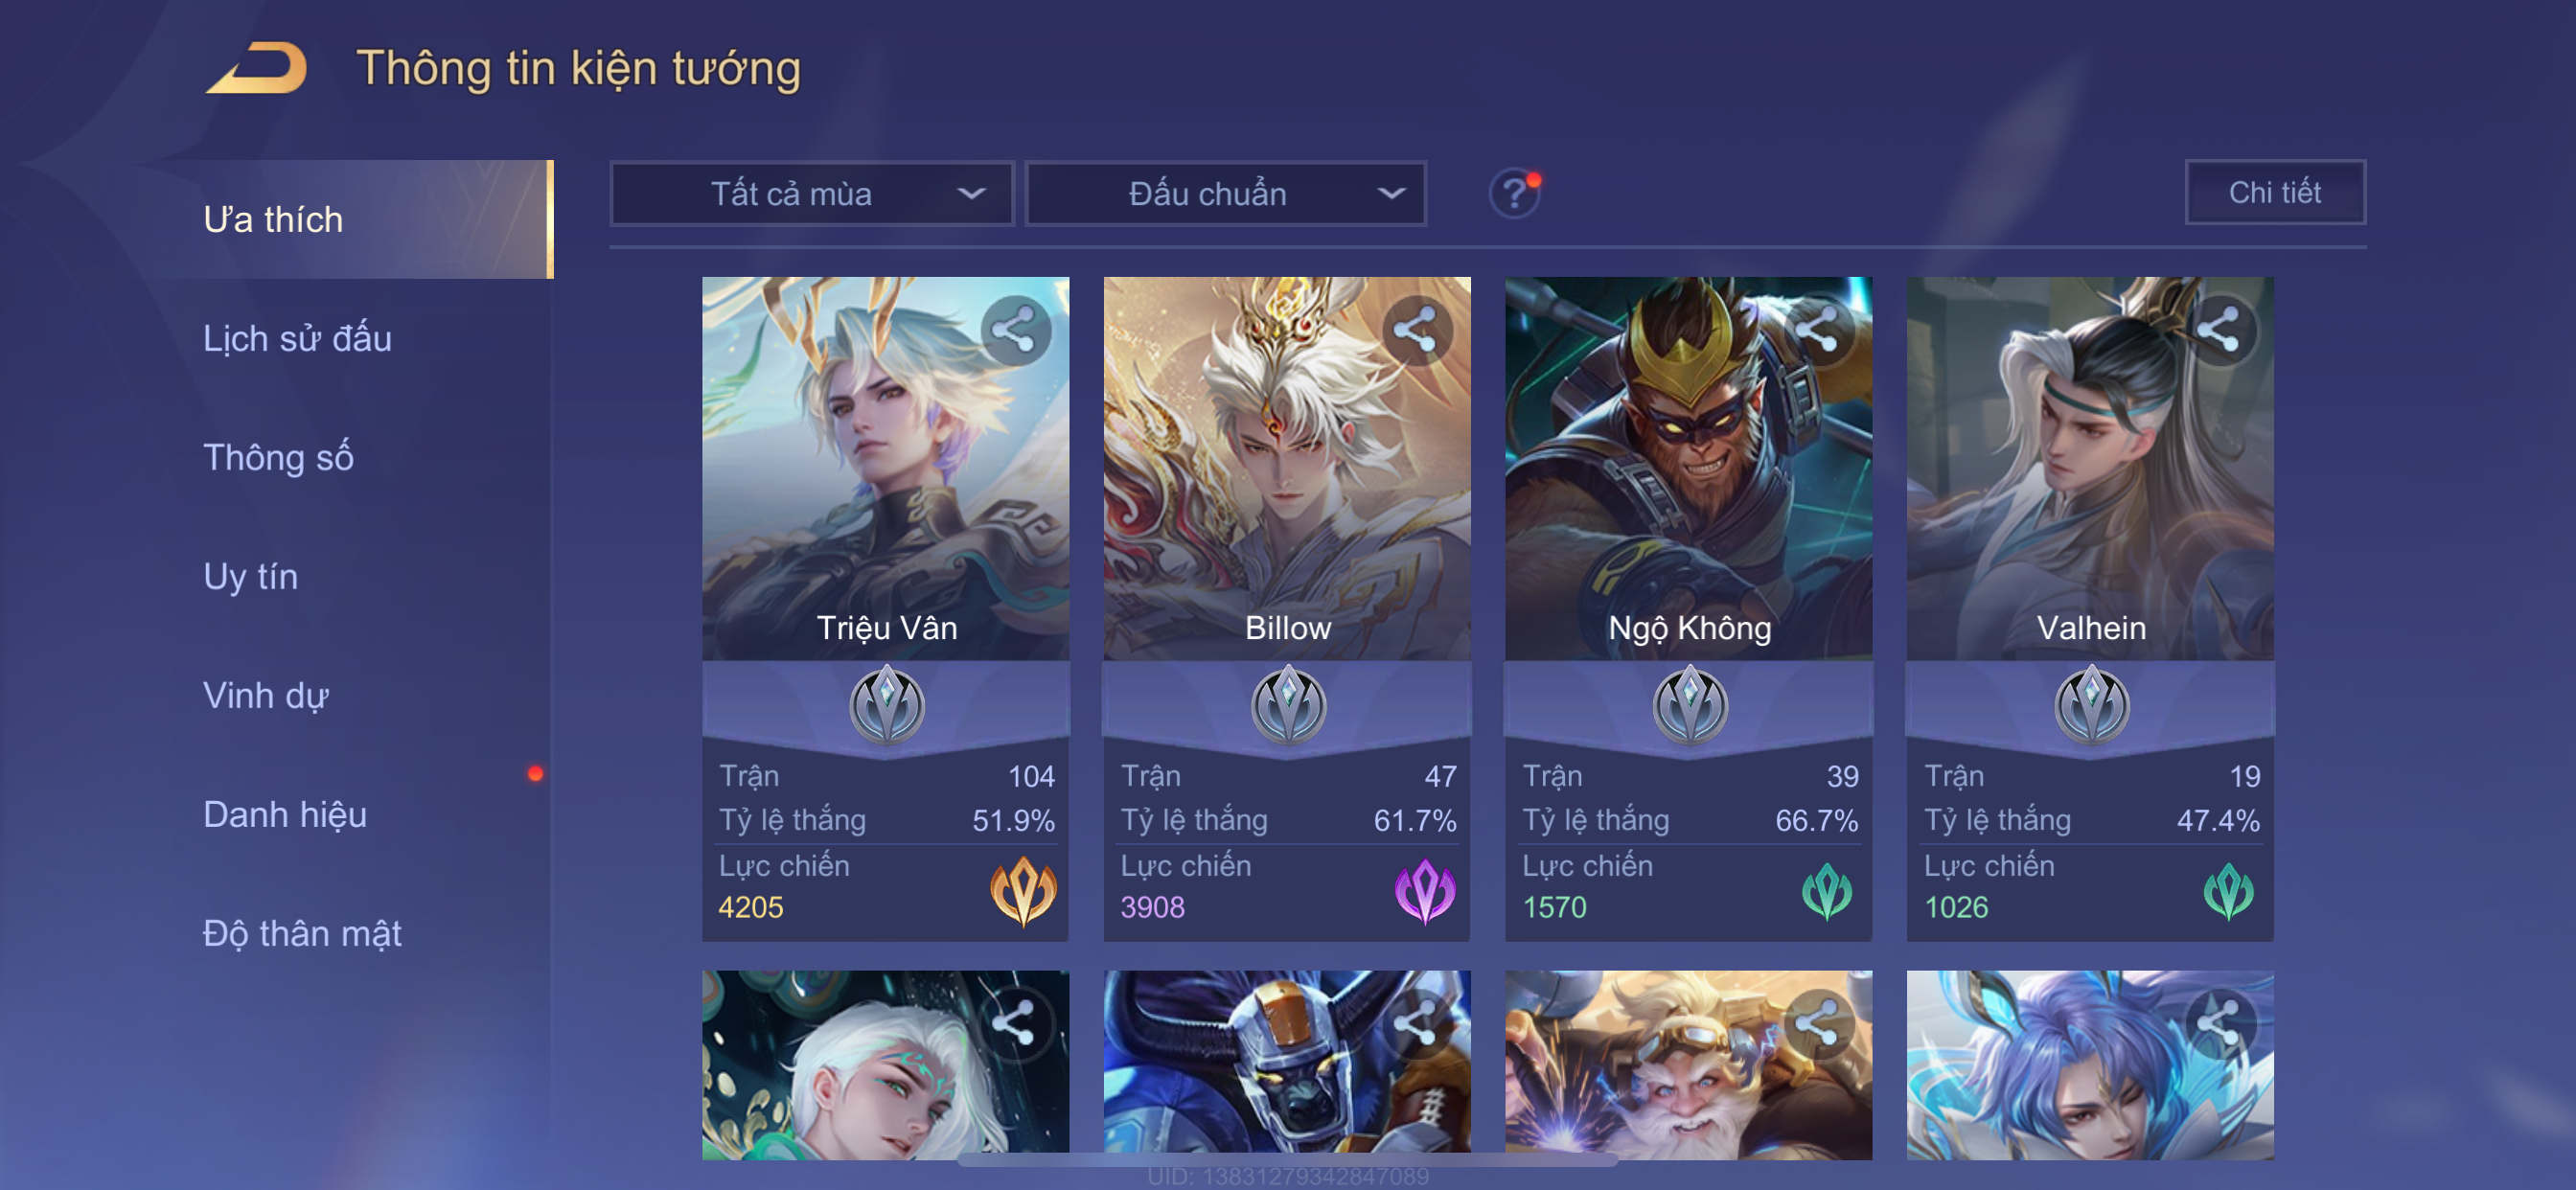The width and height of the screenshot is (2576, 1190).
Task: Open the question mark help icon
Action: pos(1514,193)
